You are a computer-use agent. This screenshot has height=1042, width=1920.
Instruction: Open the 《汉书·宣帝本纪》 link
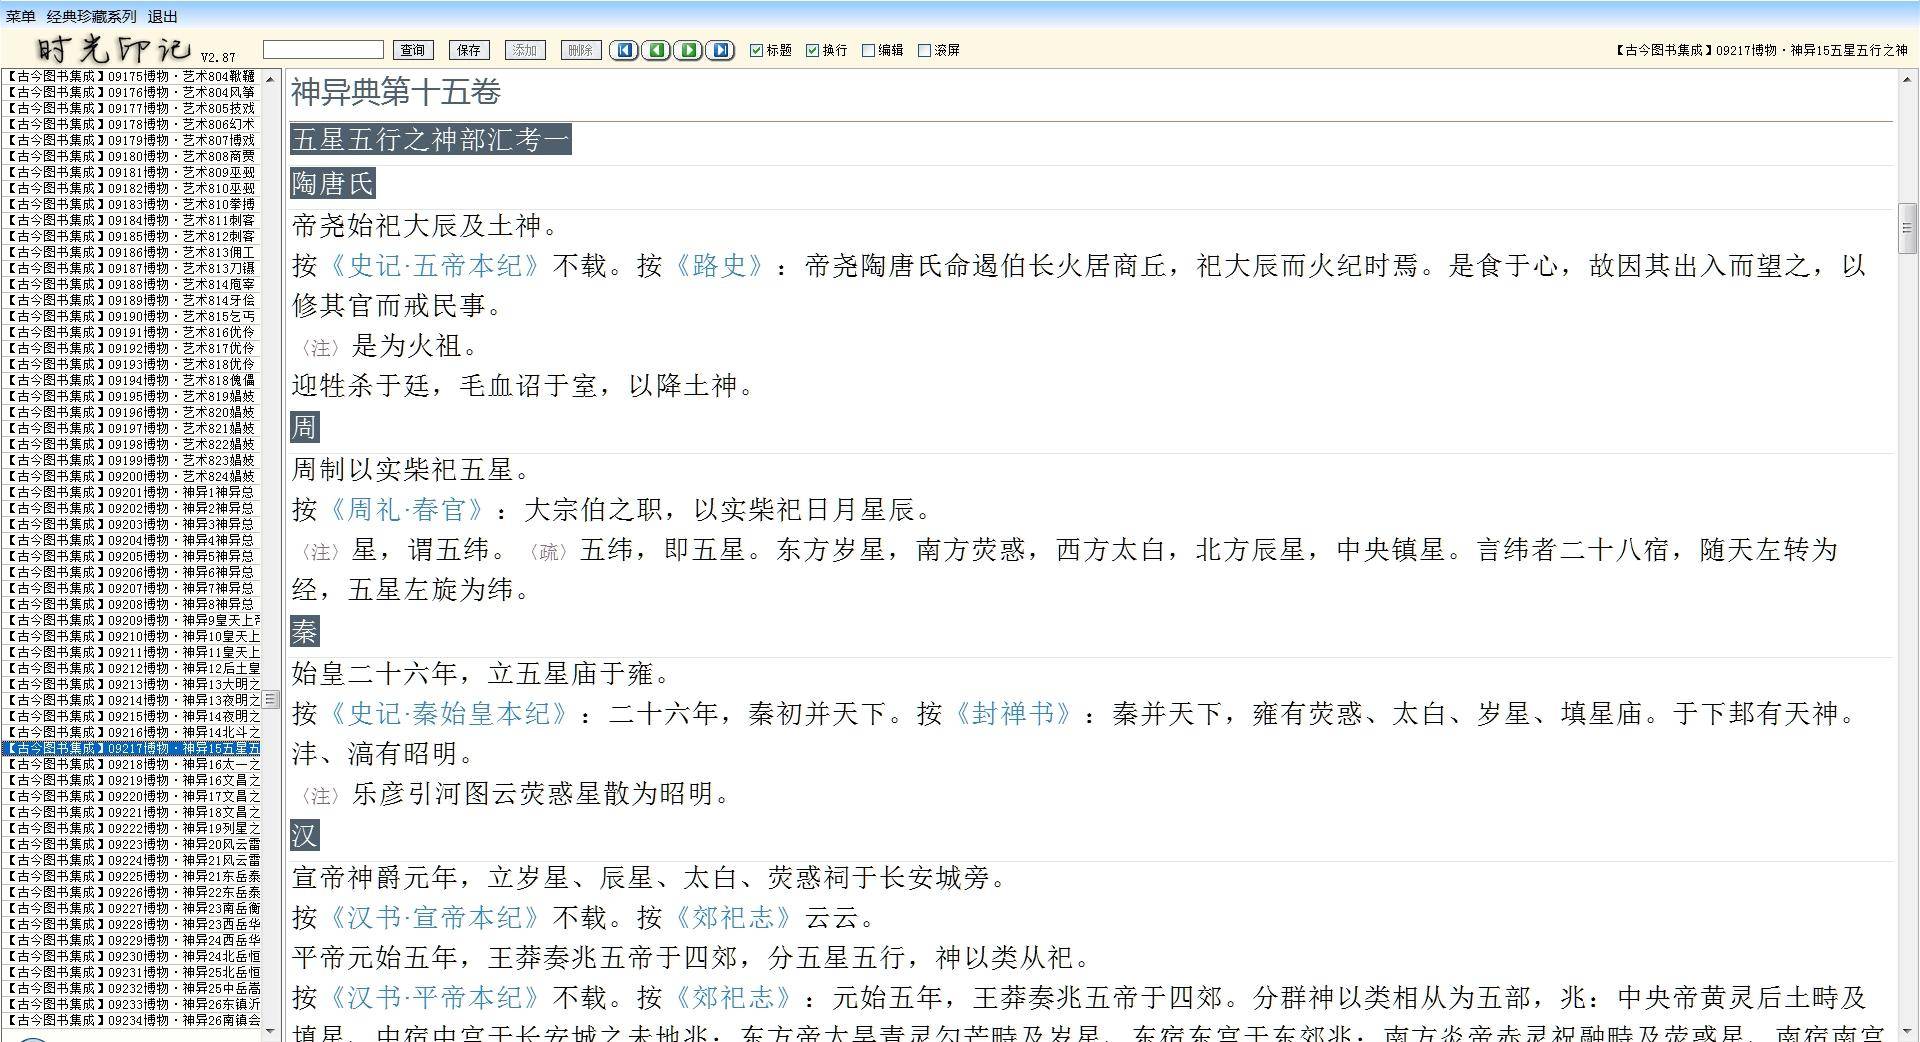(434, 918)
